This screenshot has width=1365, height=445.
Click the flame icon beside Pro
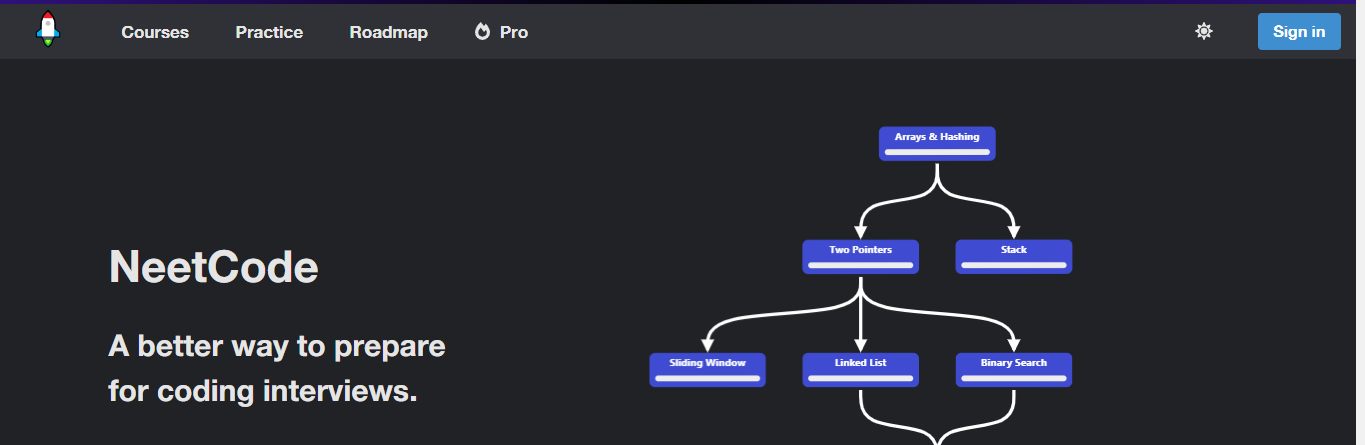tap(482, 32)
